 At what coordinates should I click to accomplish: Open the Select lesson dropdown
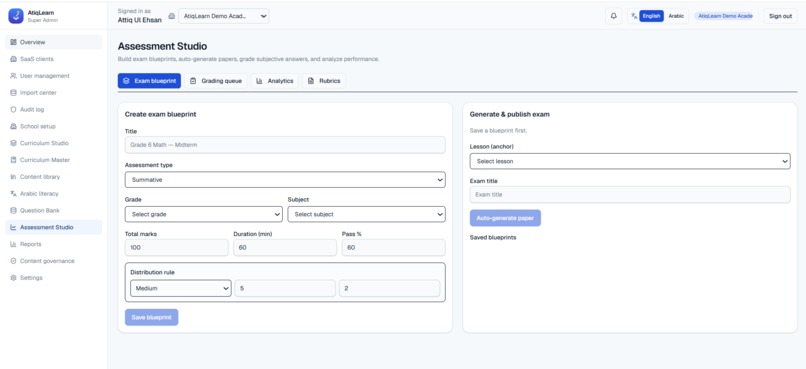[630, 161]
